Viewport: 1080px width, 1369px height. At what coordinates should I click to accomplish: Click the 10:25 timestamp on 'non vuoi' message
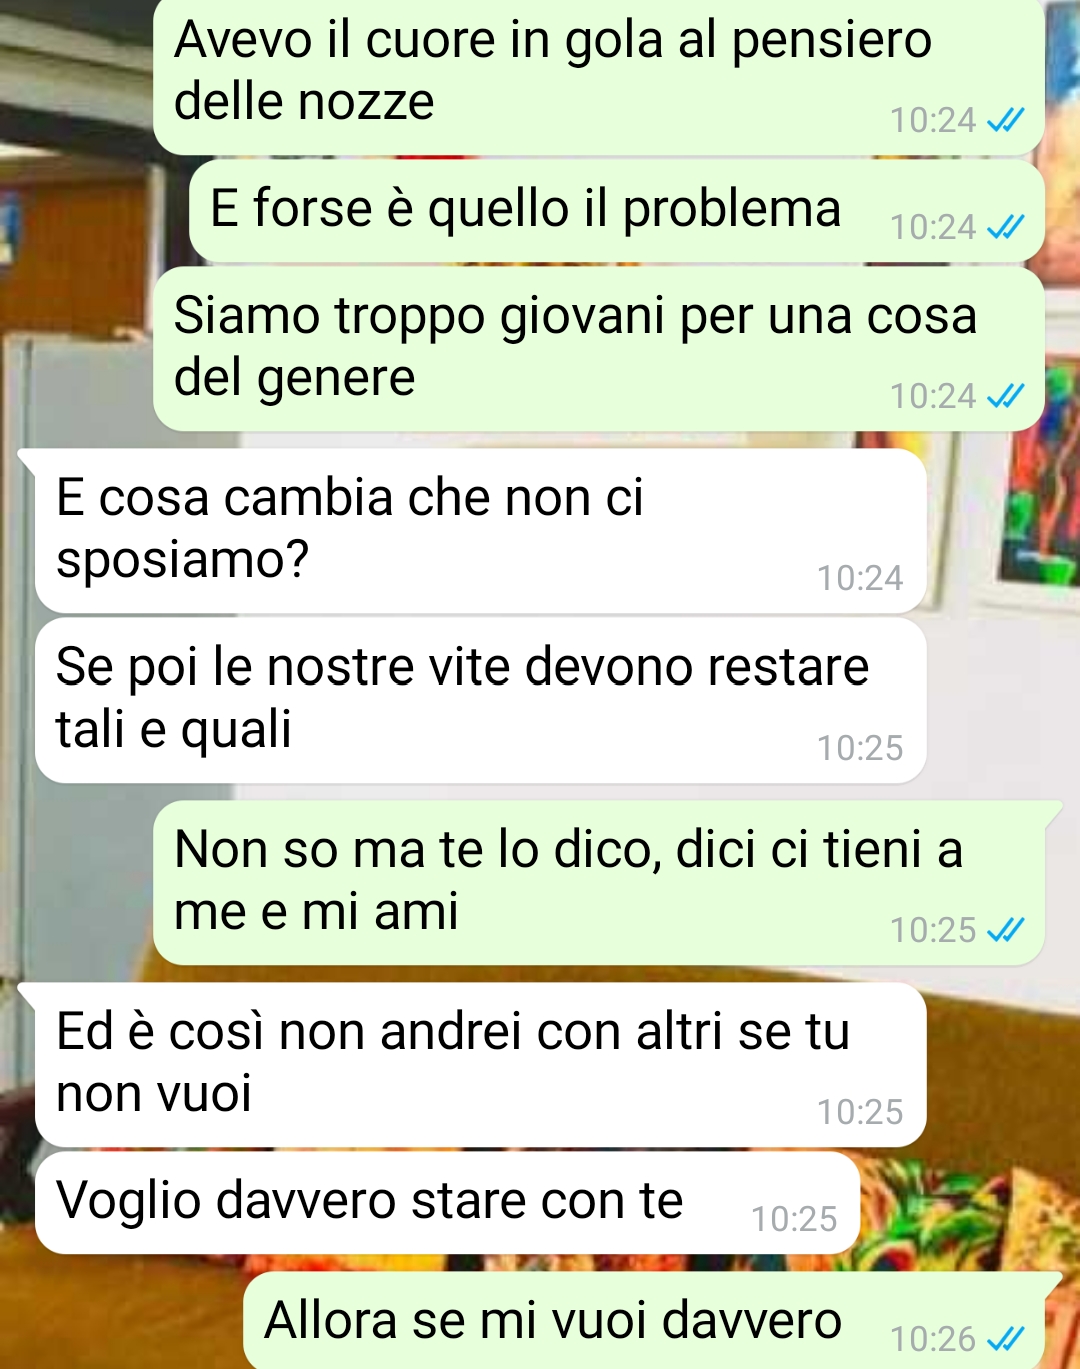[860, 1112]
